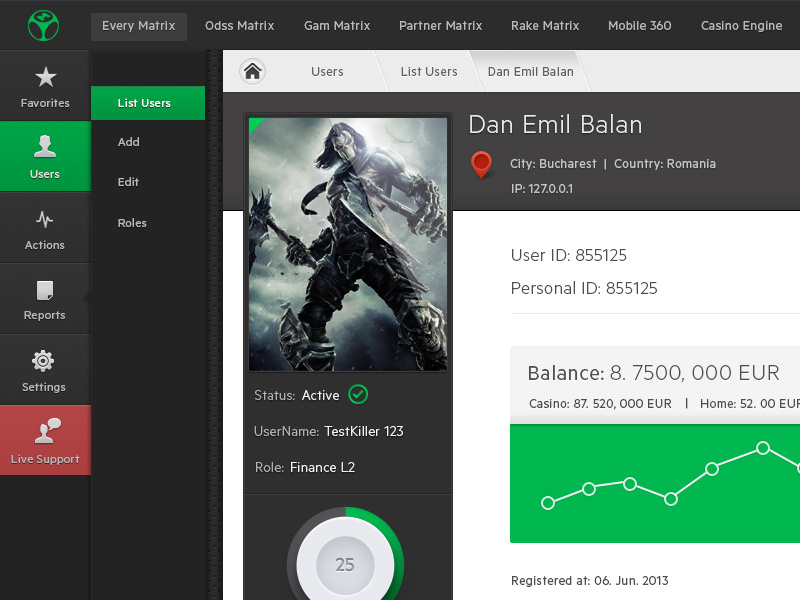Click the Dan Emil Balan breadcrumb

(x=531, y=71)
